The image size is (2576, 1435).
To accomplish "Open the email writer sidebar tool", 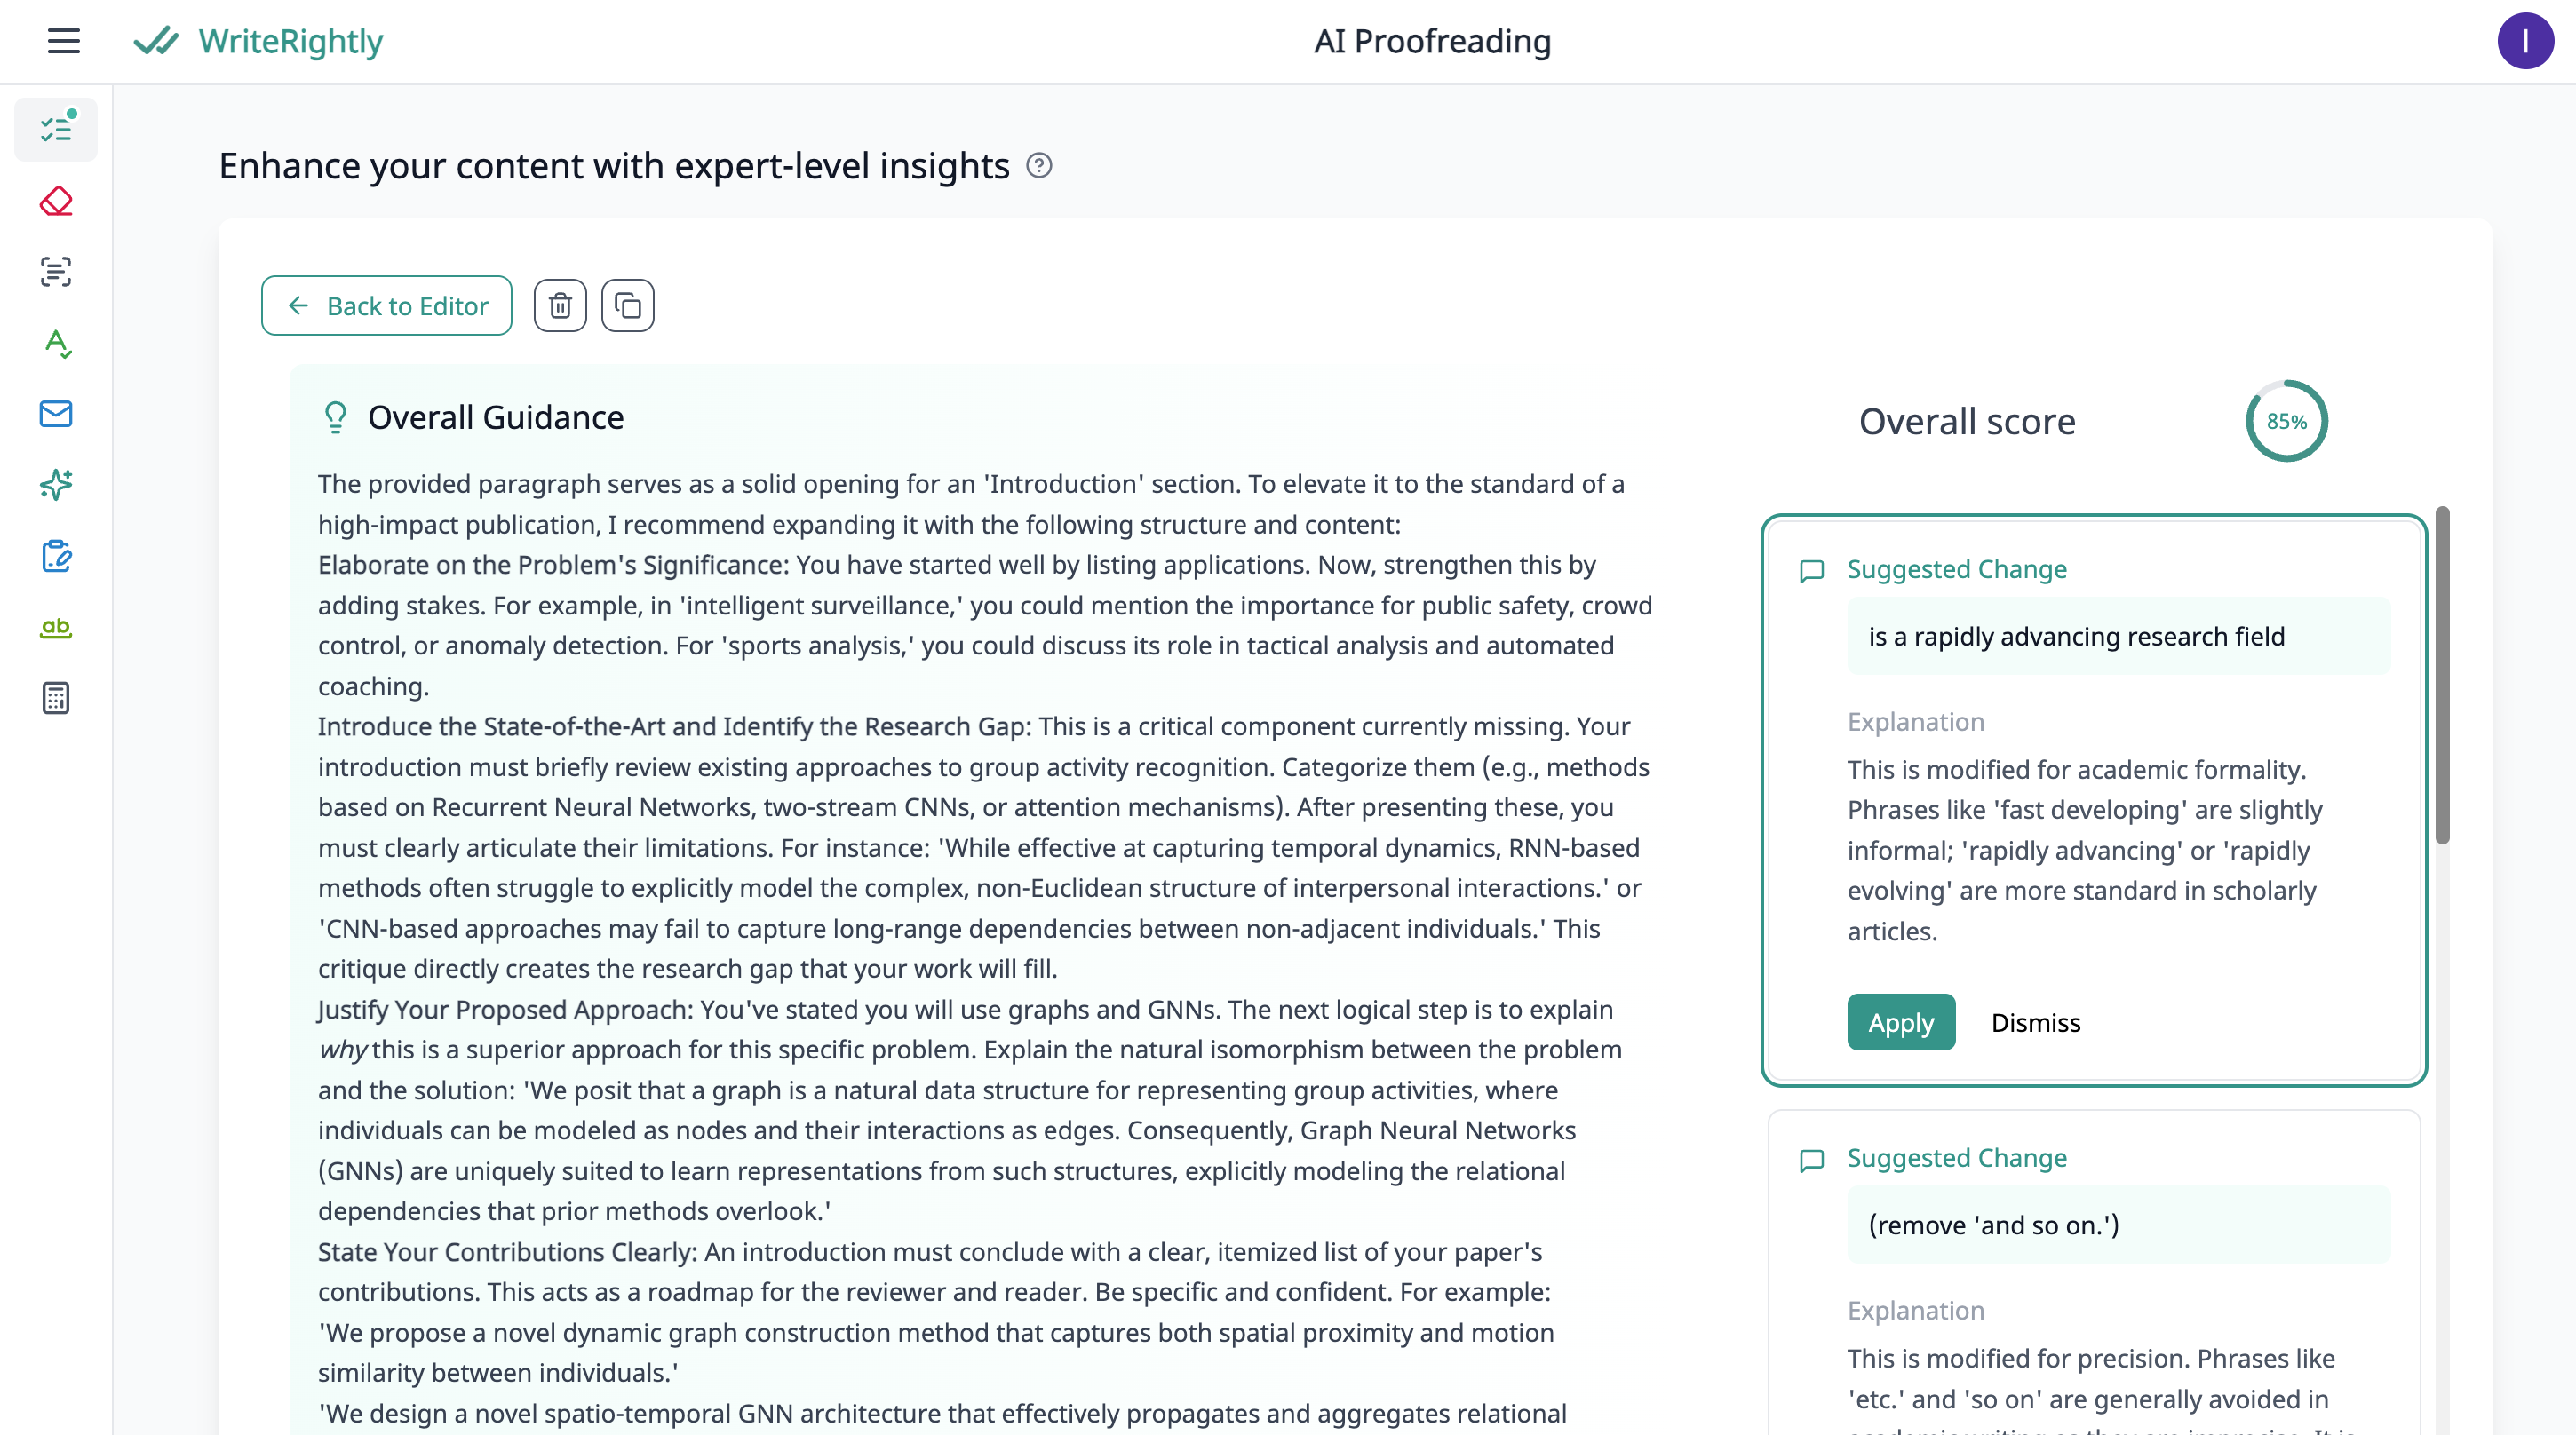I will (x=56, y=414).
